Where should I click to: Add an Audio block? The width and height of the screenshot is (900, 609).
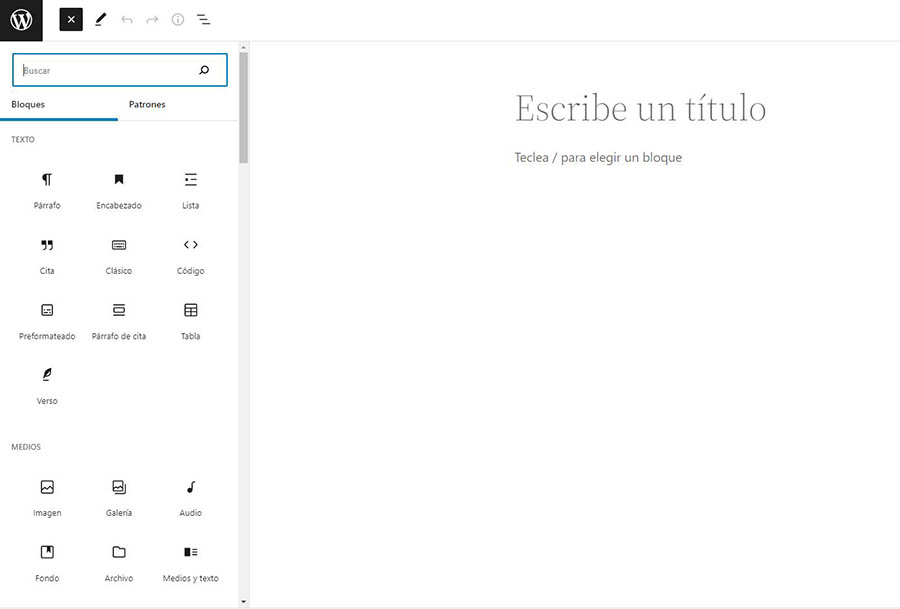tap(190, 497)
